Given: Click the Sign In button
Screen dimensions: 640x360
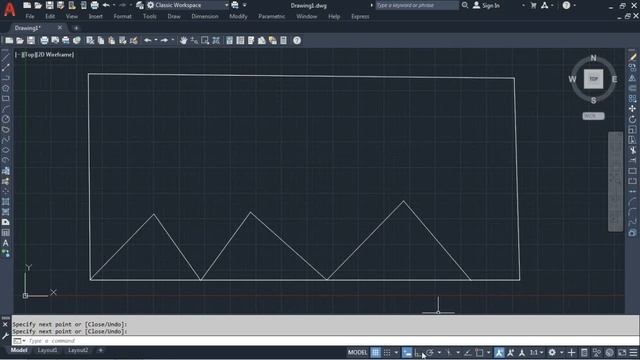Looking at the screenshot, I should (486, 5).
